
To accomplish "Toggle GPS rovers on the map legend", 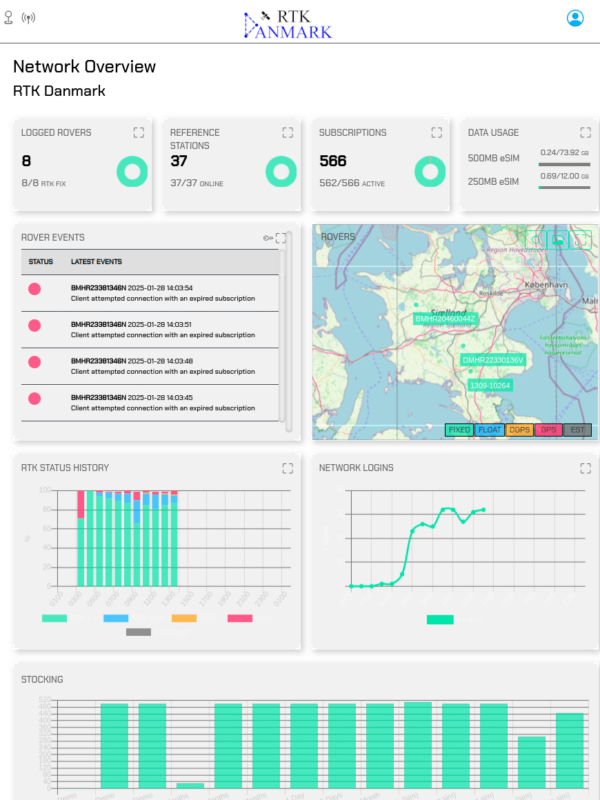I will tap(548, 430).
